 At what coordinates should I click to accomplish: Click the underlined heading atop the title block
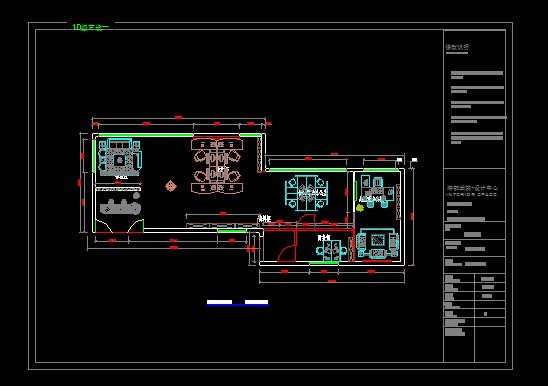(457, 48)
